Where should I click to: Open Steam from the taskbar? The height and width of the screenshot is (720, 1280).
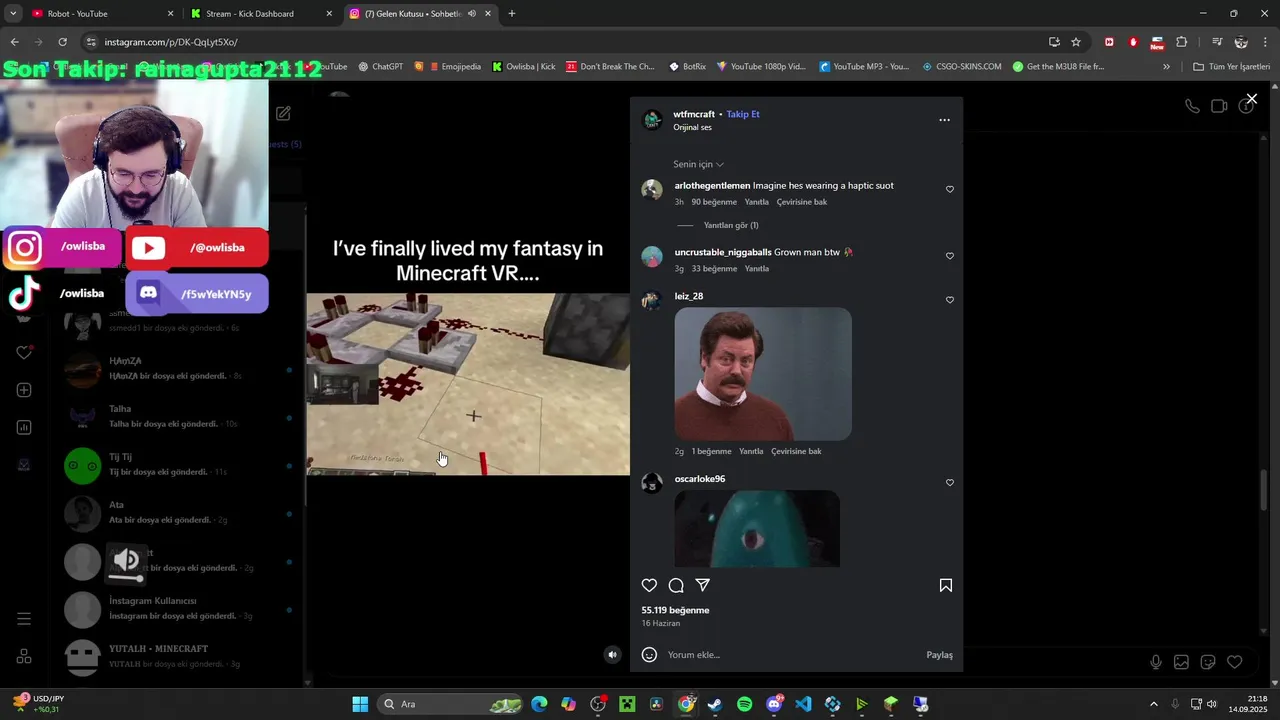click(715, 704)
